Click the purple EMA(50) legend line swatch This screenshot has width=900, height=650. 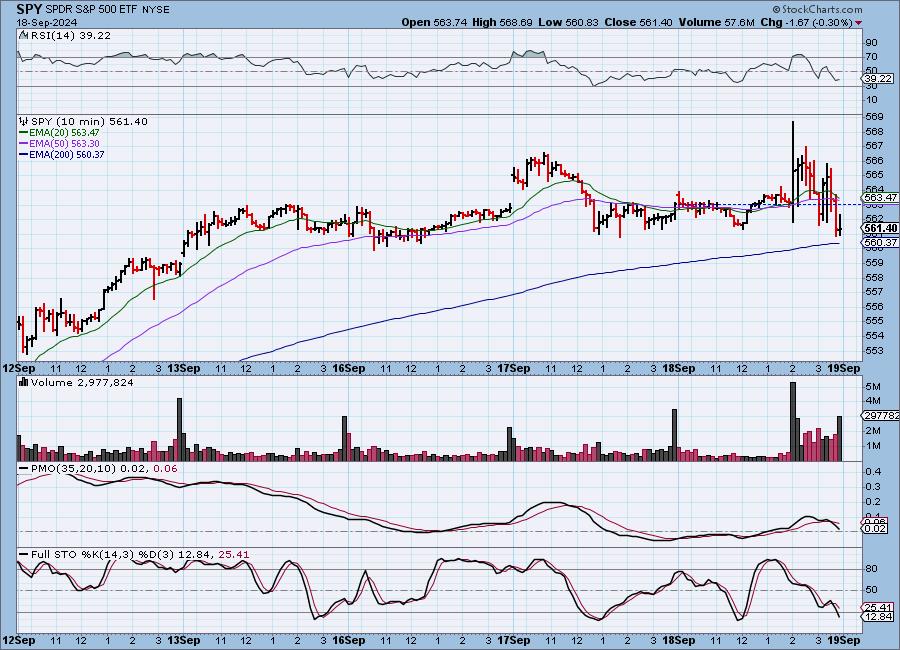(x=24, y=144)
